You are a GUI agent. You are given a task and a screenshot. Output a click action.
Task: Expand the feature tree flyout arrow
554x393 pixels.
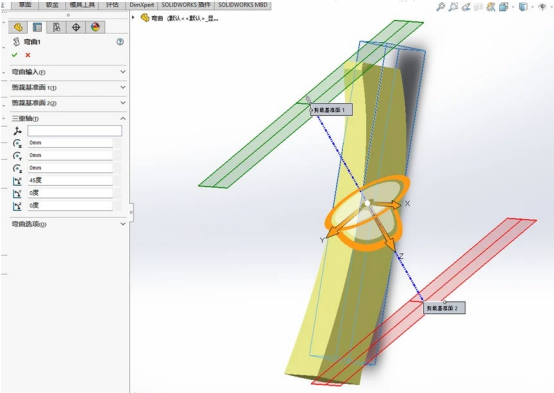click(133, 17)
